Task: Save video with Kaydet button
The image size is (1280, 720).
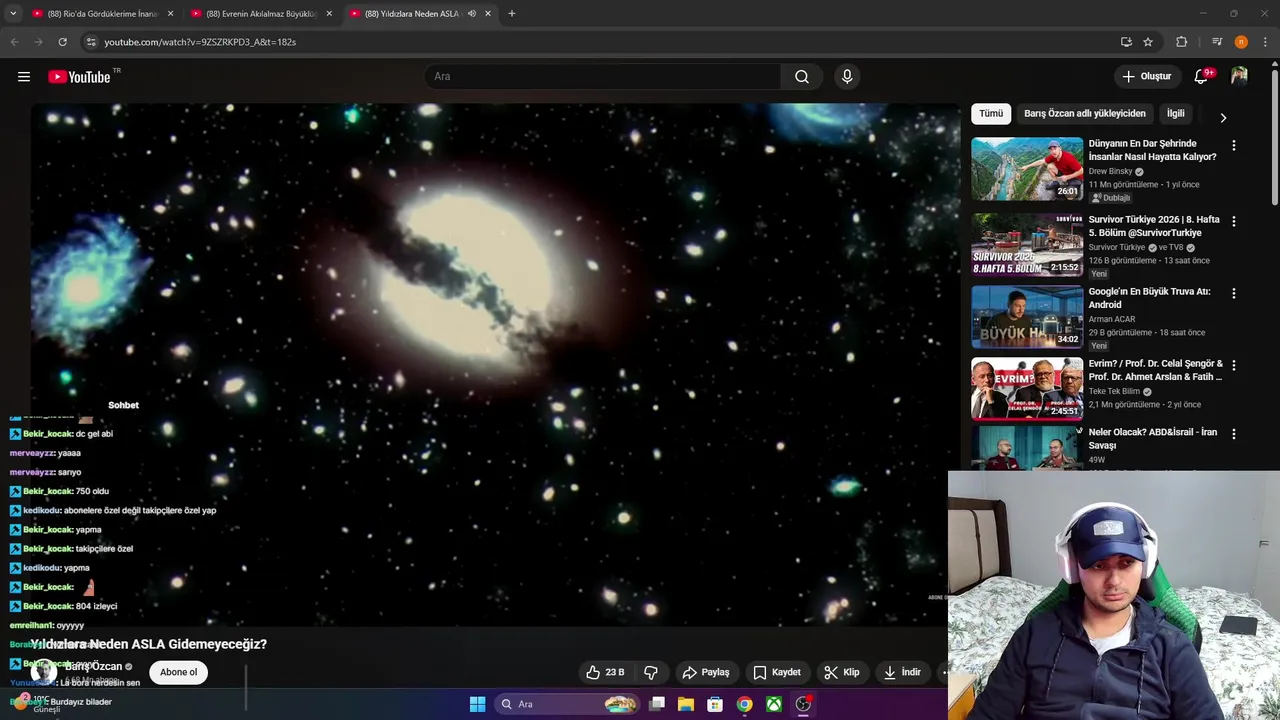Action: click(x=777, y=672)
